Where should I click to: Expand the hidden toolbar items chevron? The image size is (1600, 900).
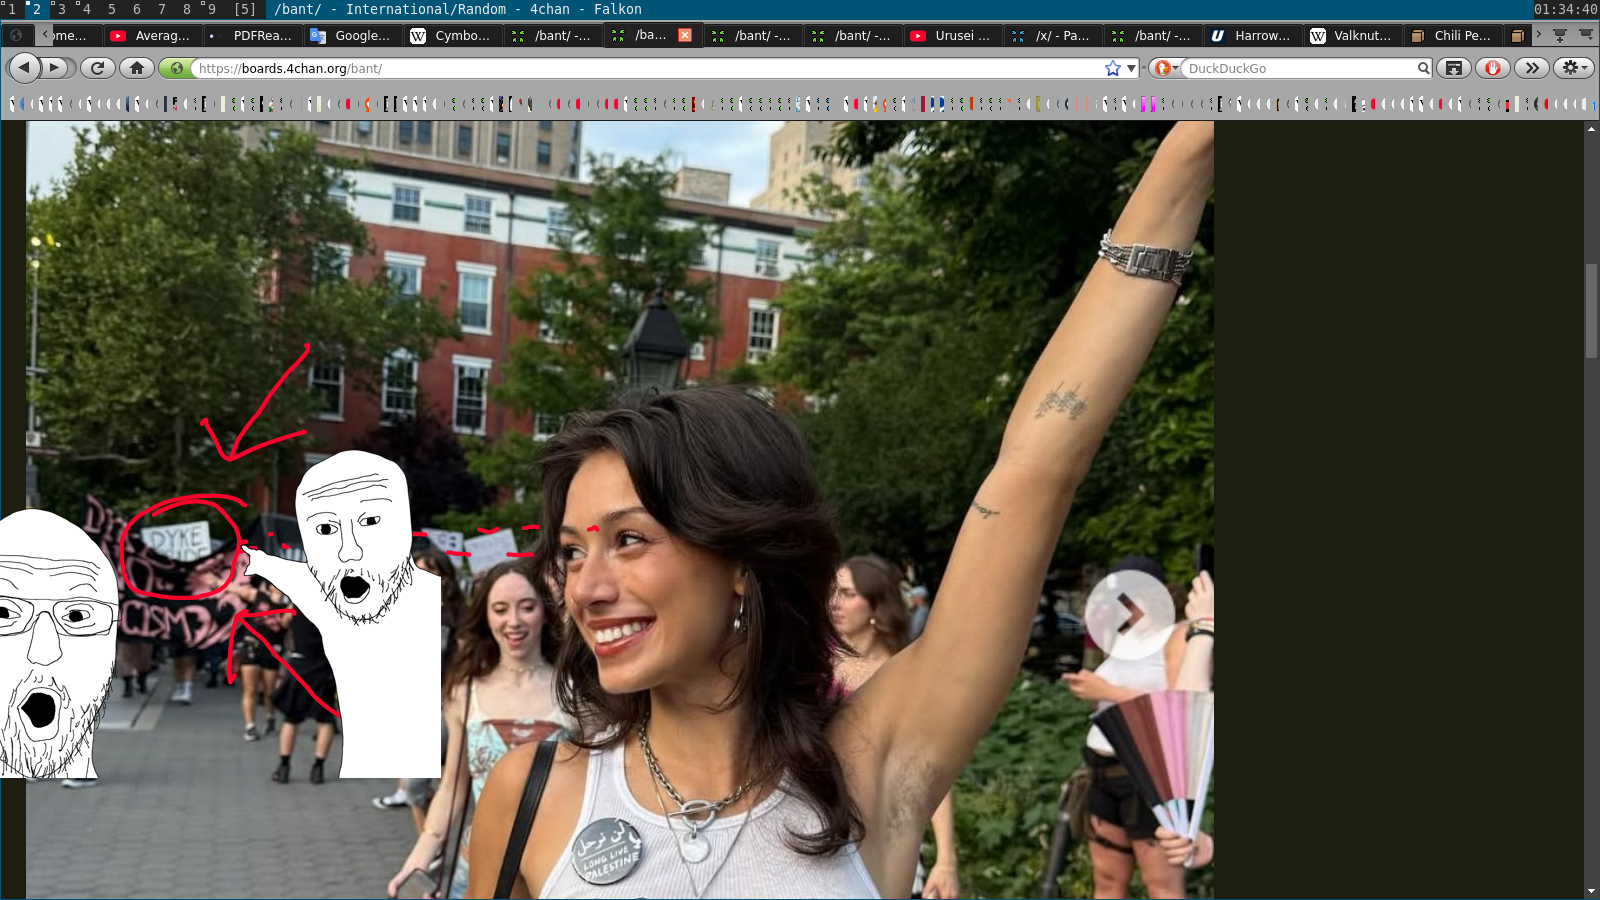point(1532,68)
